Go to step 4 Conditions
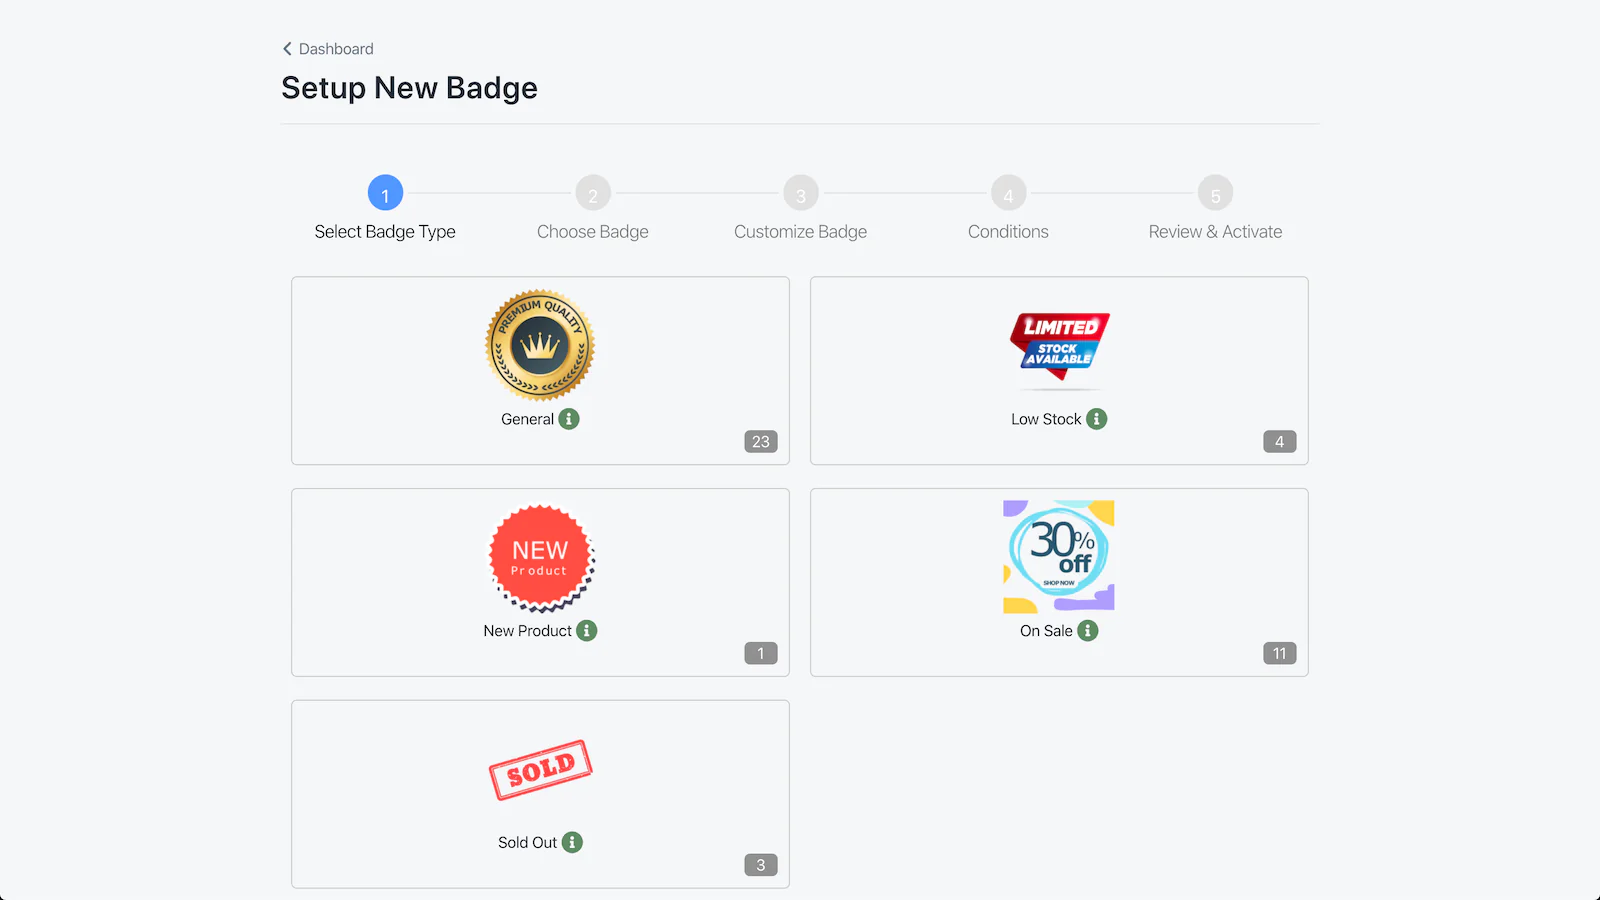 point(1008,193)
